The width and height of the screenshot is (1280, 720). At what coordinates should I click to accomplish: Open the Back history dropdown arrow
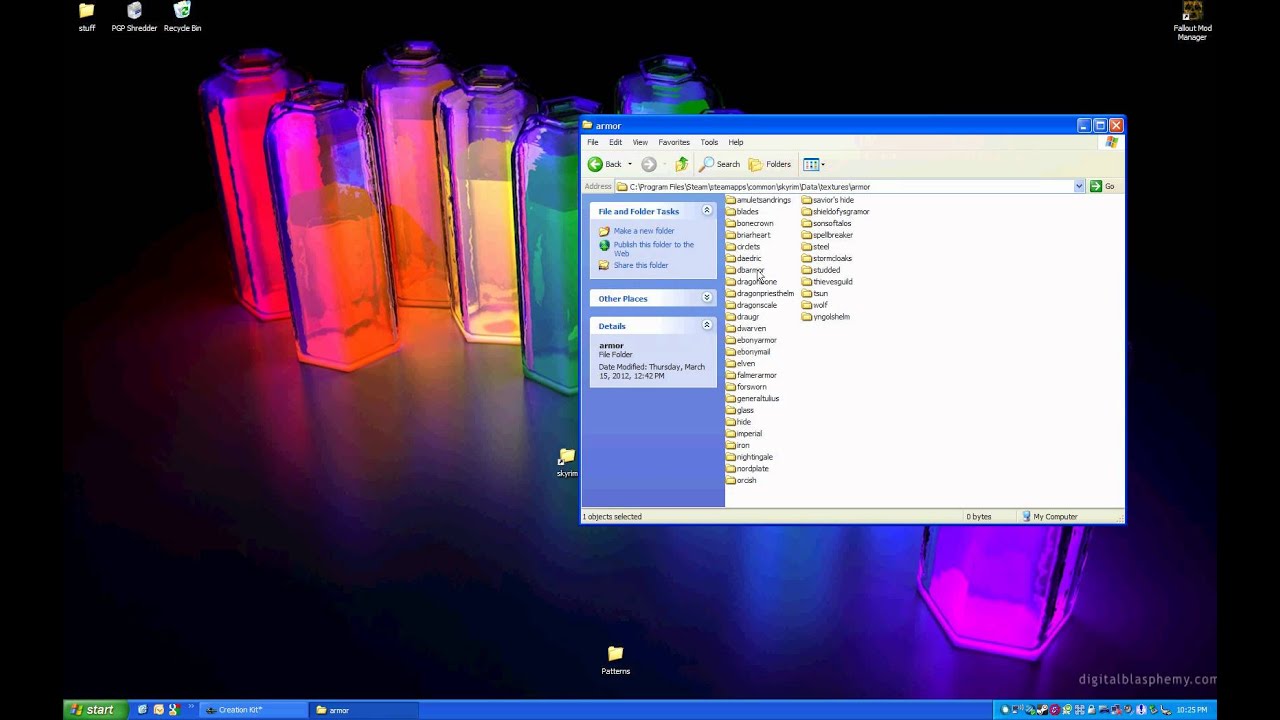tap(629, 164)
